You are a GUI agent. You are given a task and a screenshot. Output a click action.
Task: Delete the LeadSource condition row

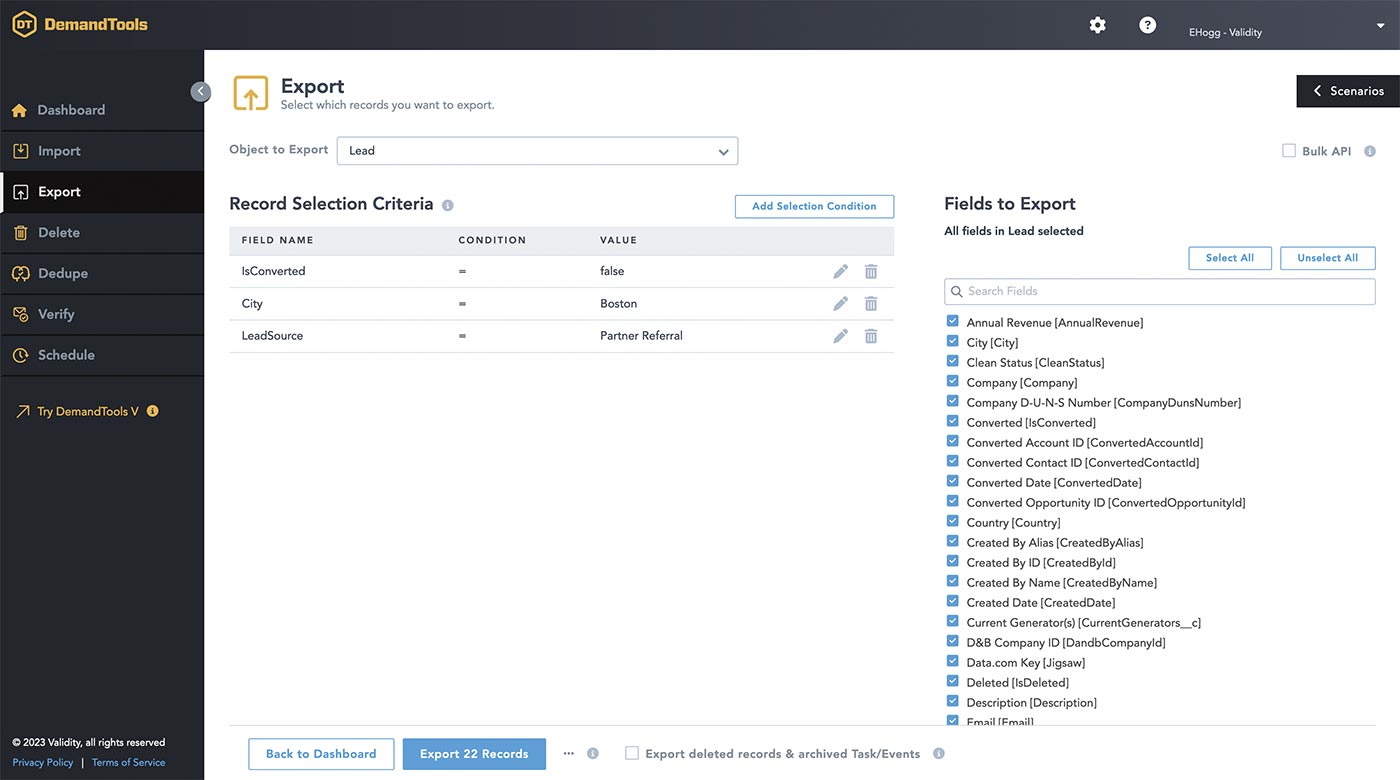click(871, 335)
